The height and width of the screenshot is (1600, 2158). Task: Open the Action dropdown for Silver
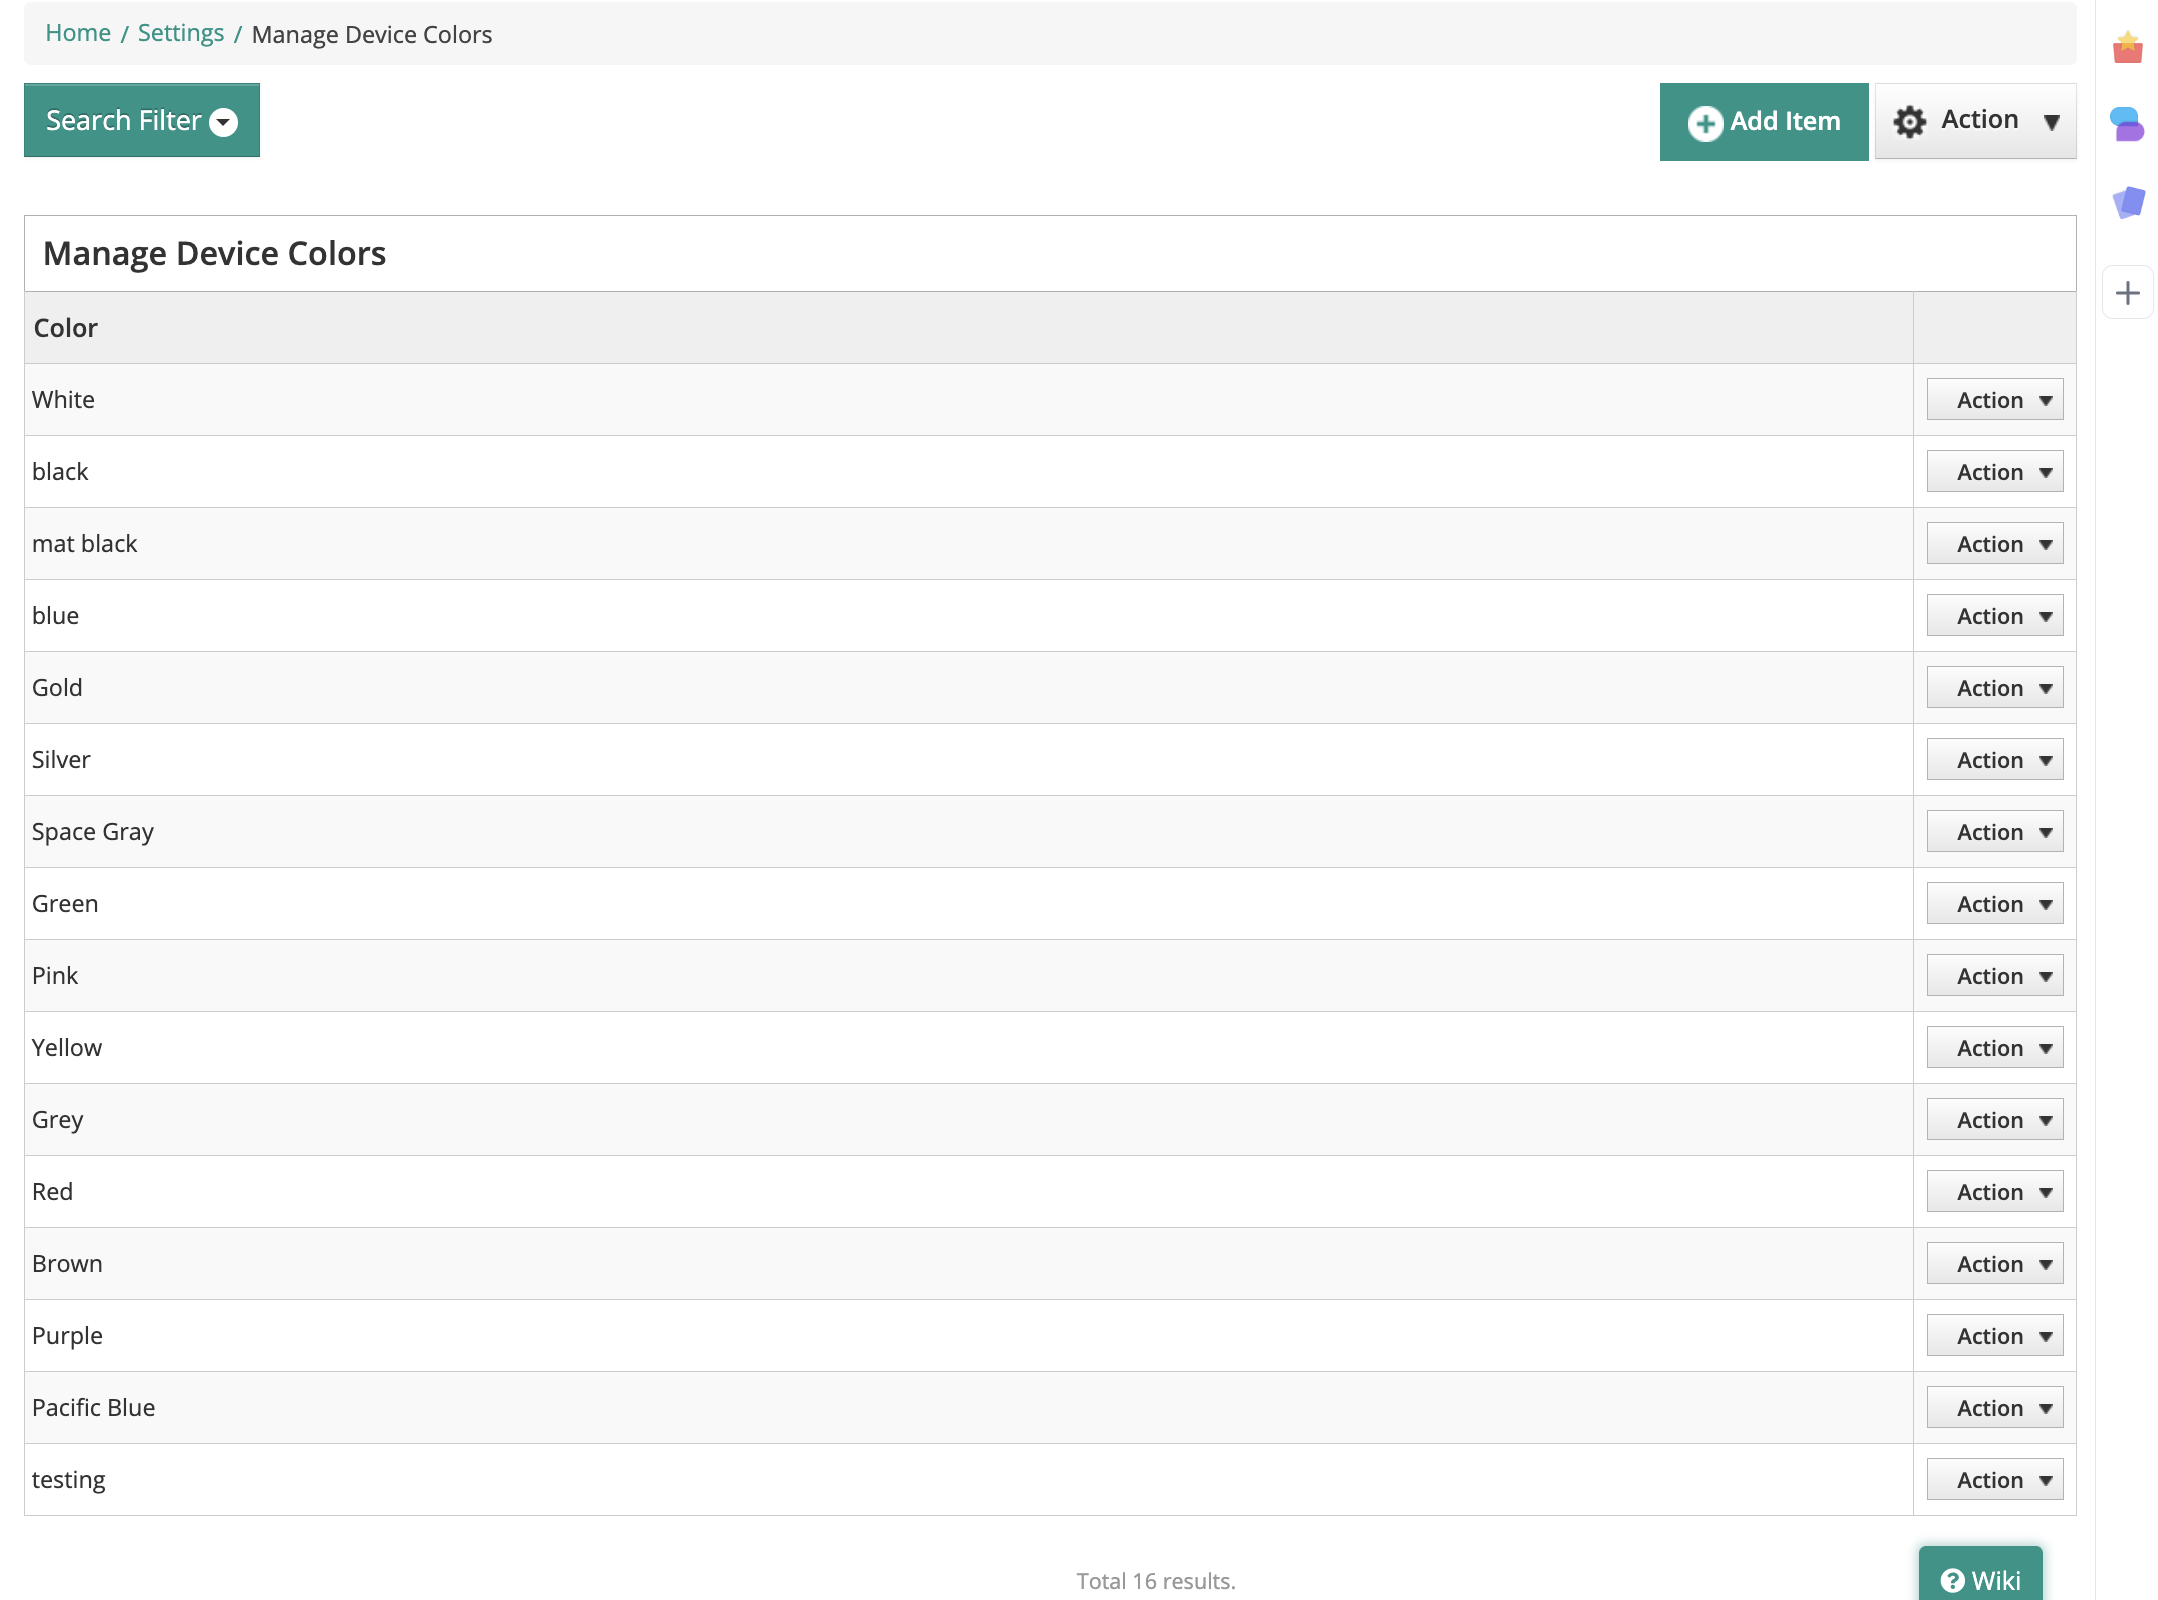click(1994, 760)
